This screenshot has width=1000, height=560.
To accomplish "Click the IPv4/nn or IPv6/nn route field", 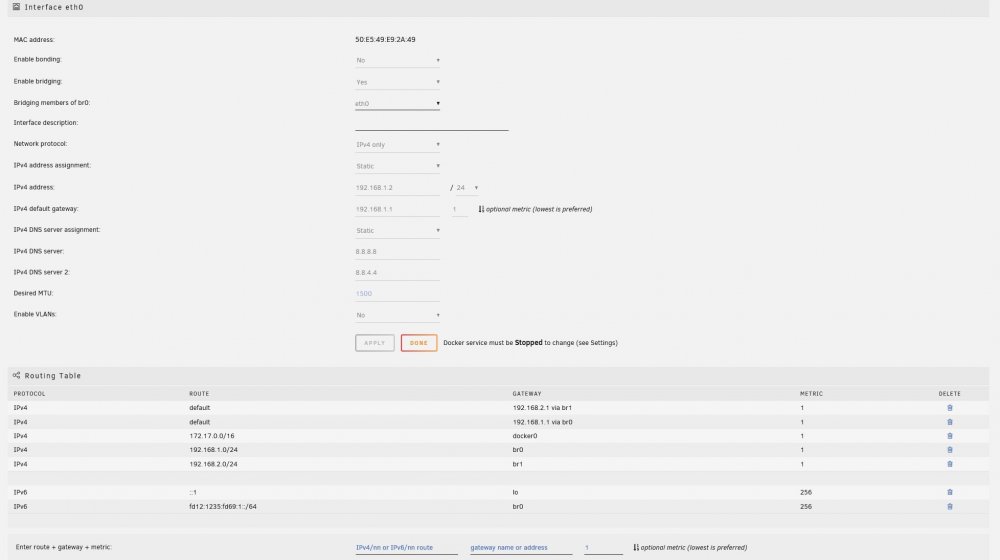I will click(406, 547).
